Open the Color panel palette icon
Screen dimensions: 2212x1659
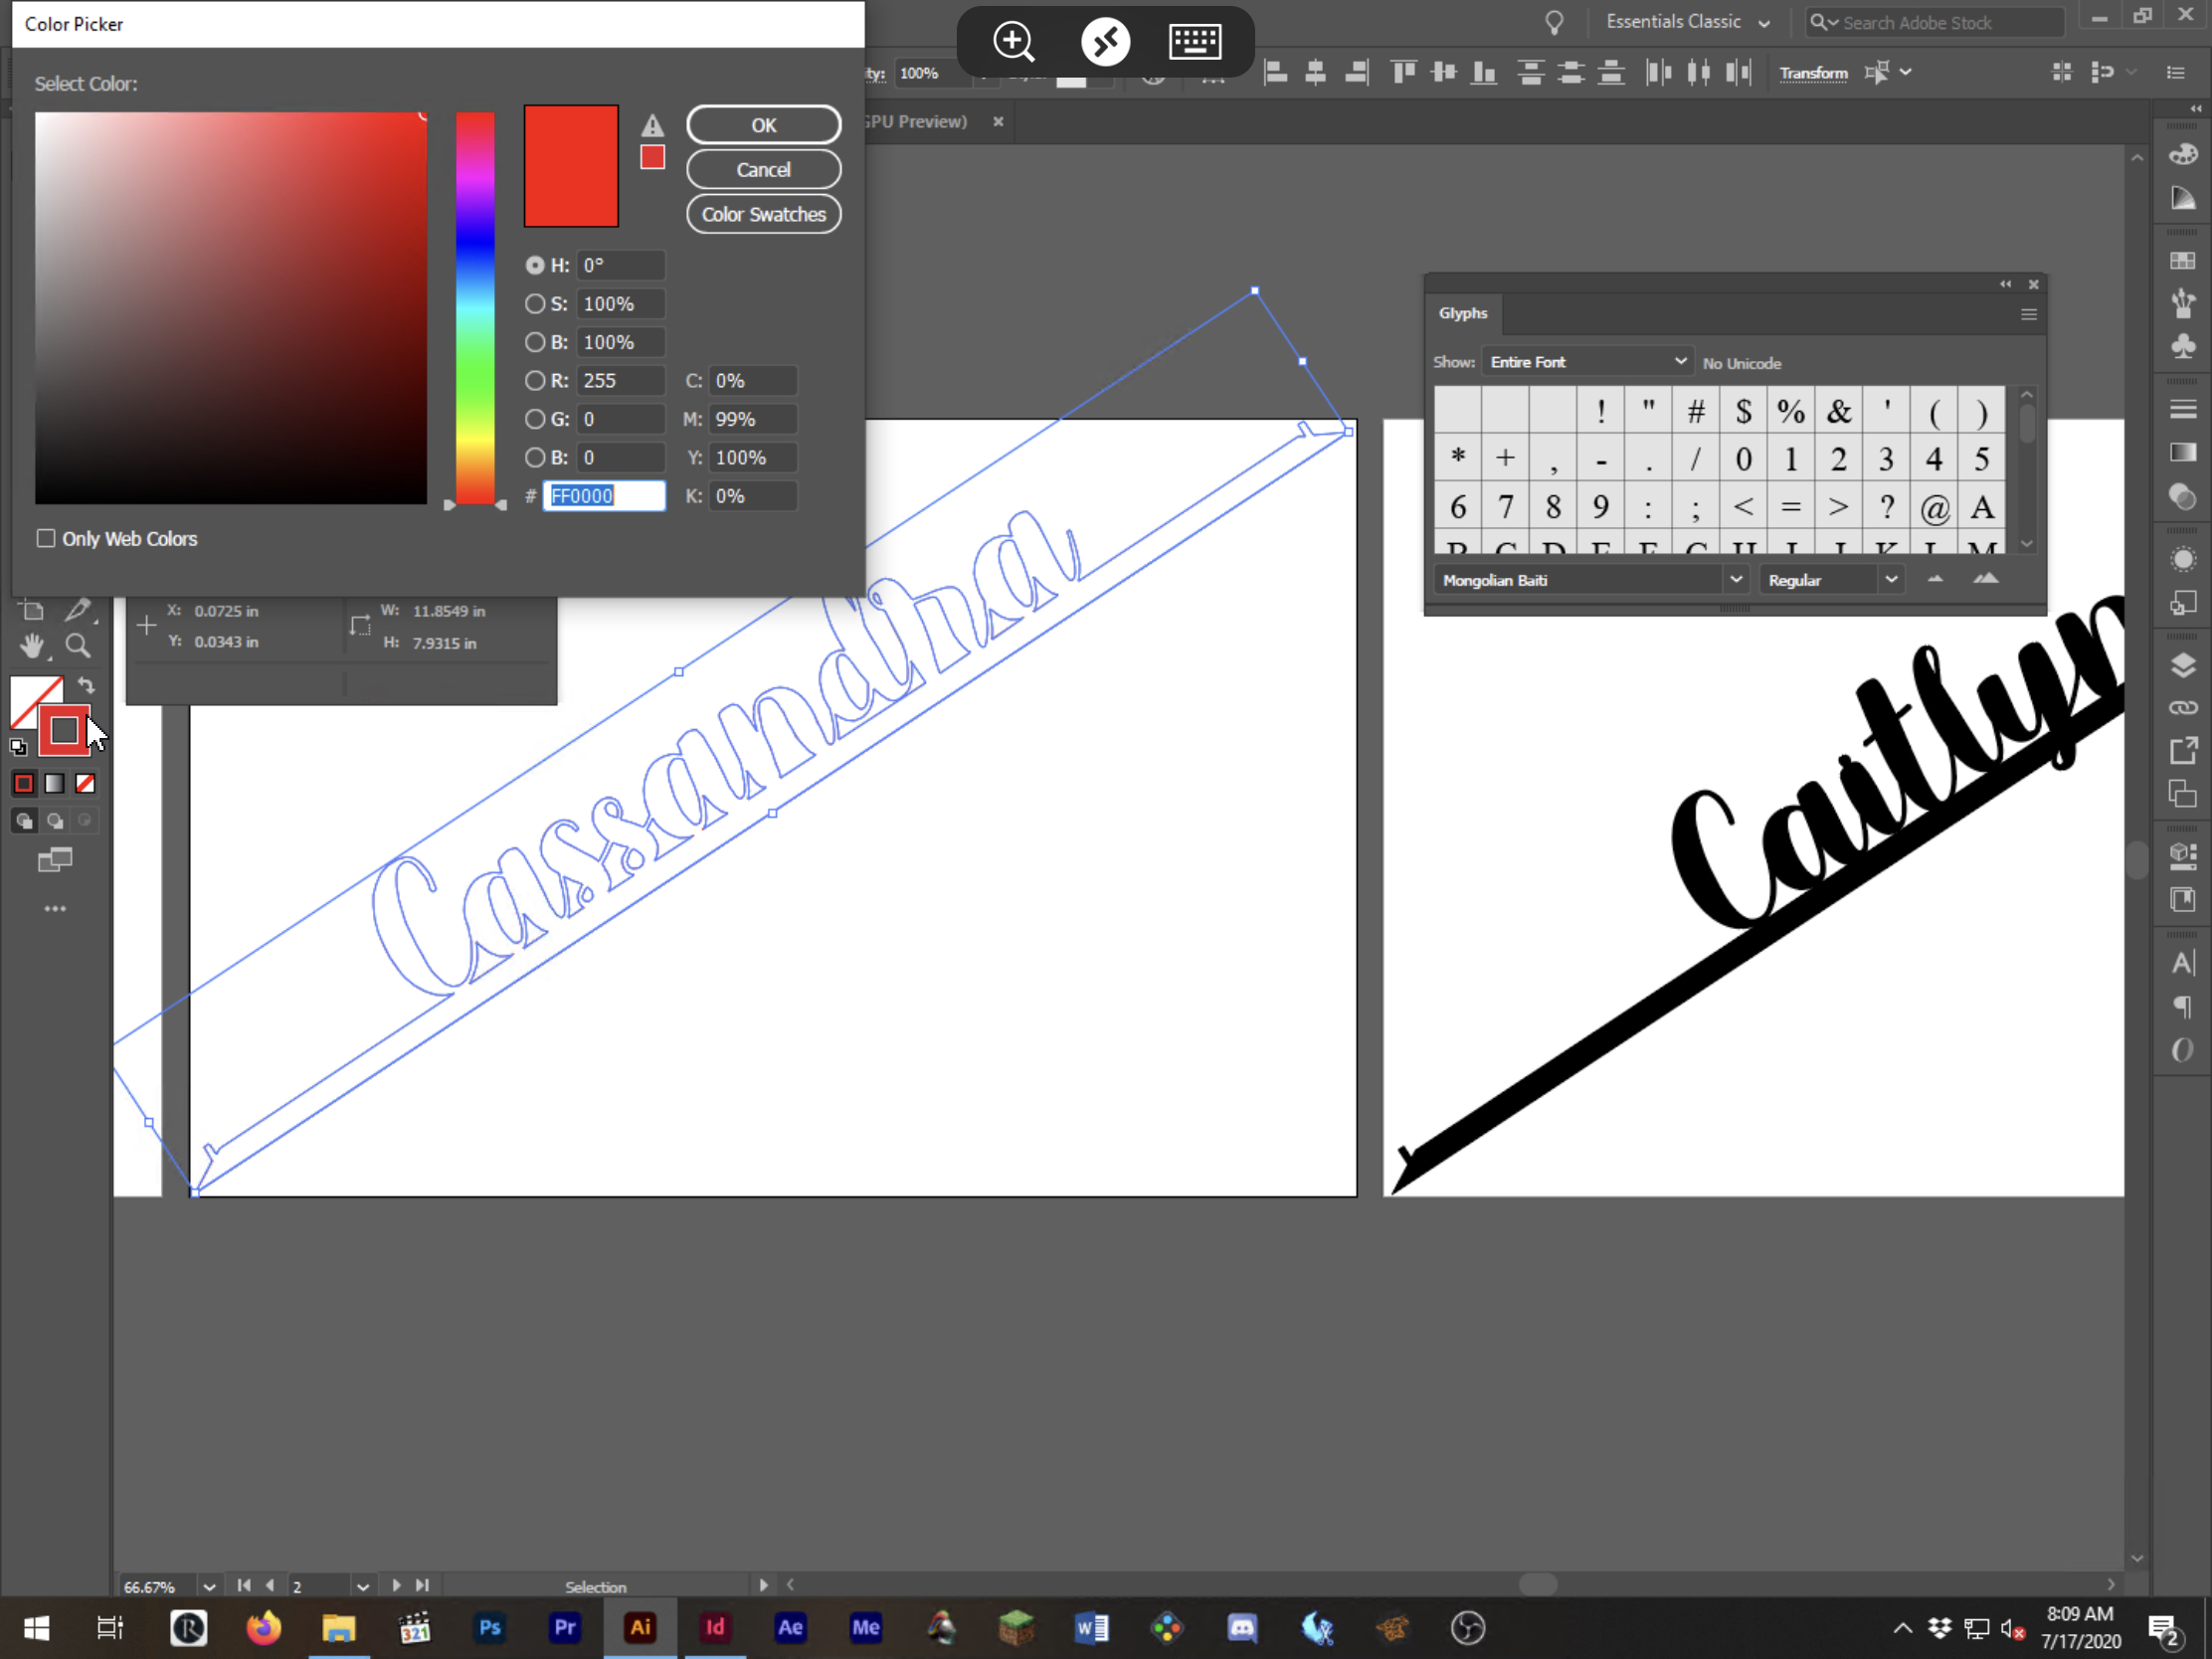tap(2183, 154)
